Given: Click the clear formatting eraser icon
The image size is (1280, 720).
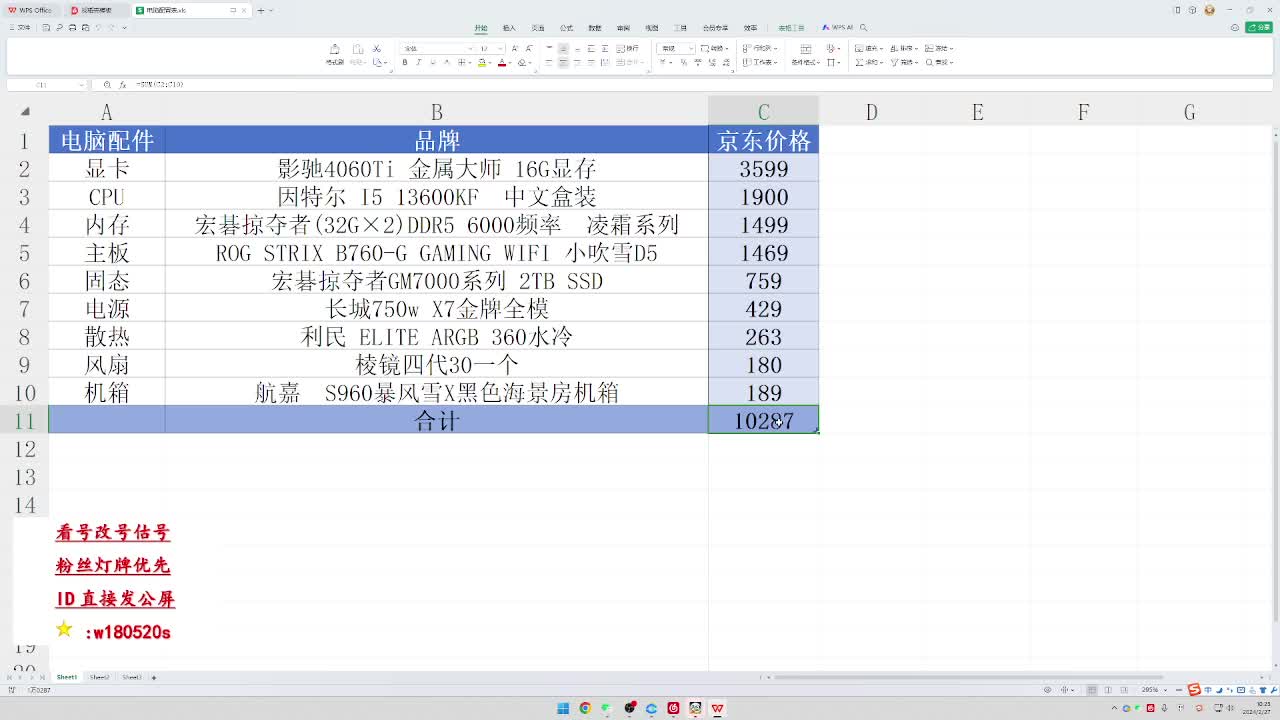Looking at the screenshot, I should [522, 62].
